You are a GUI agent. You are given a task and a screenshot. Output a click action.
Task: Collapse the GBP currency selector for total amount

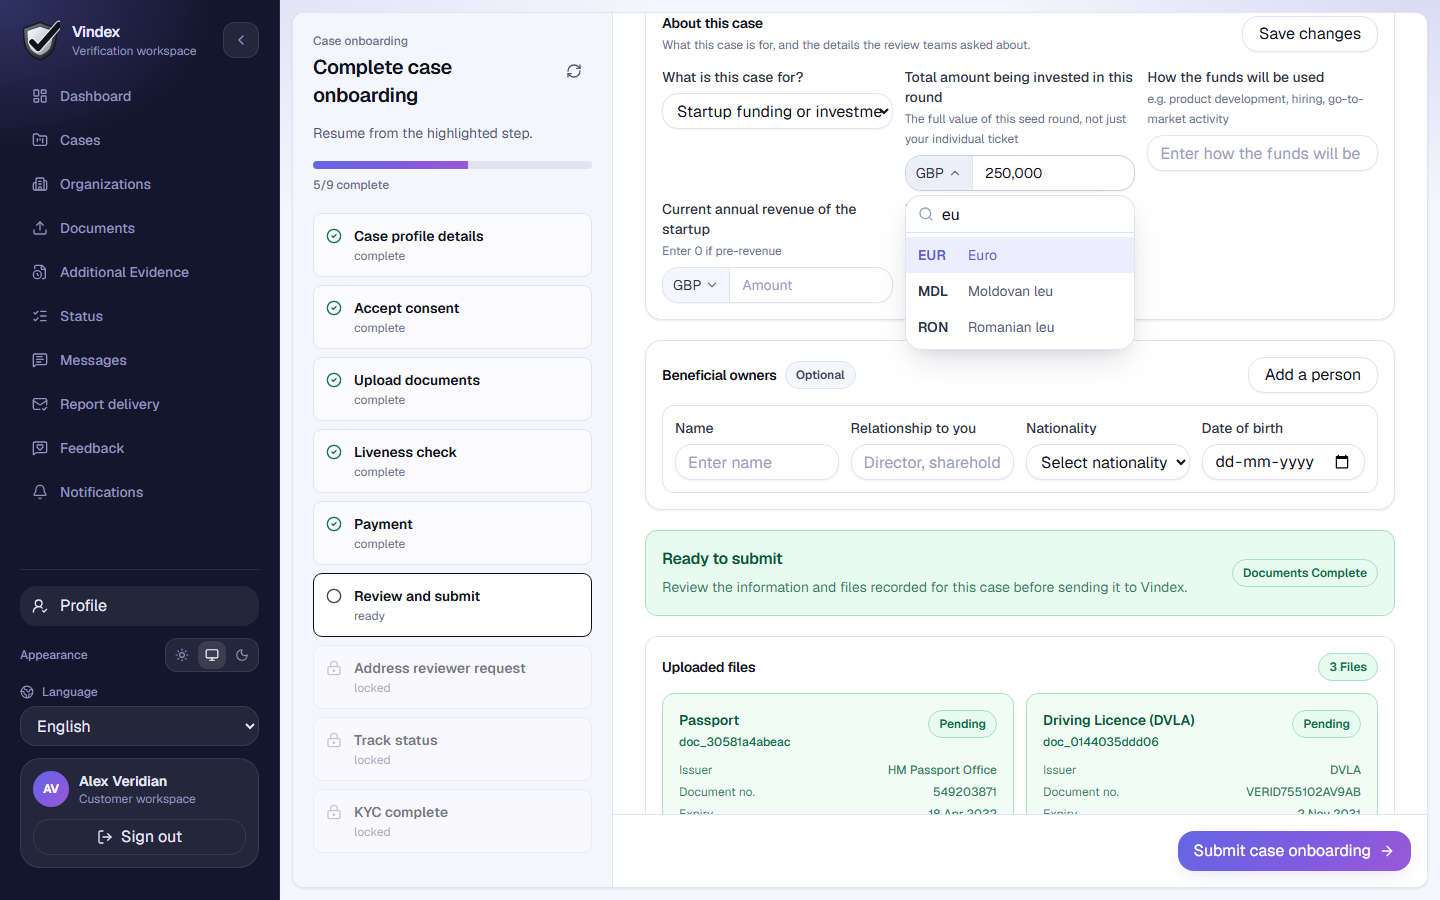(939, 173)
